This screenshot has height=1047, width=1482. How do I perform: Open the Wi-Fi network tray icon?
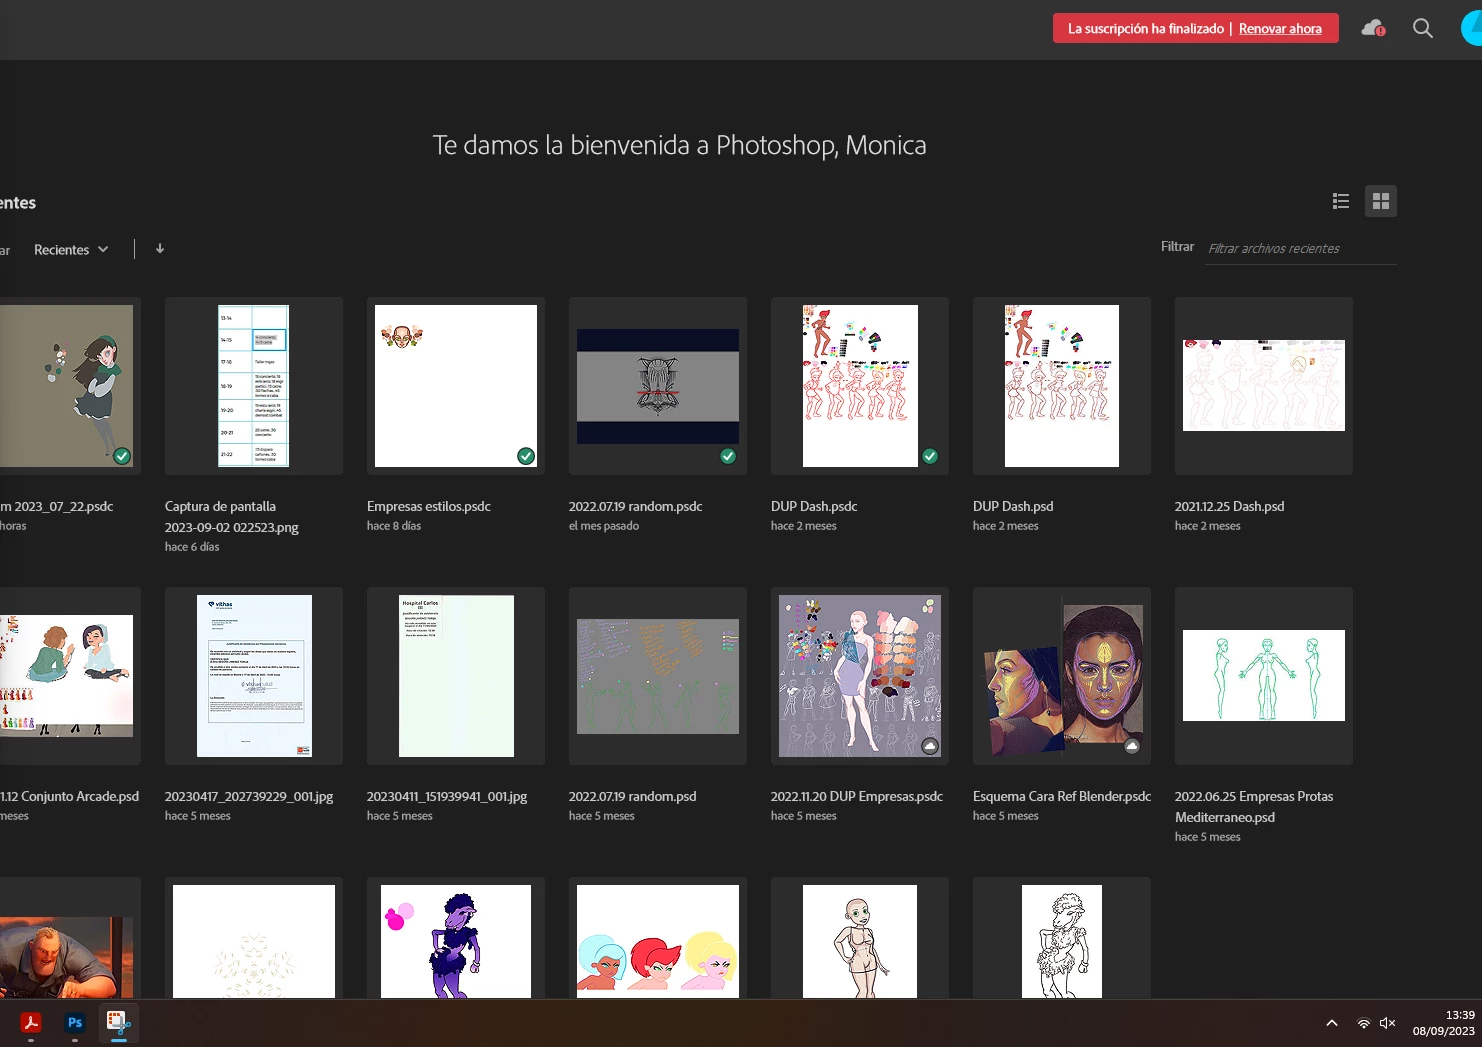pos(1363,1023)
